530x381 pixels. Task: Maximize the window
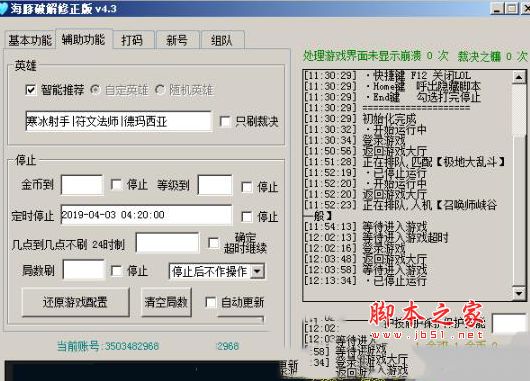[511, 8]
